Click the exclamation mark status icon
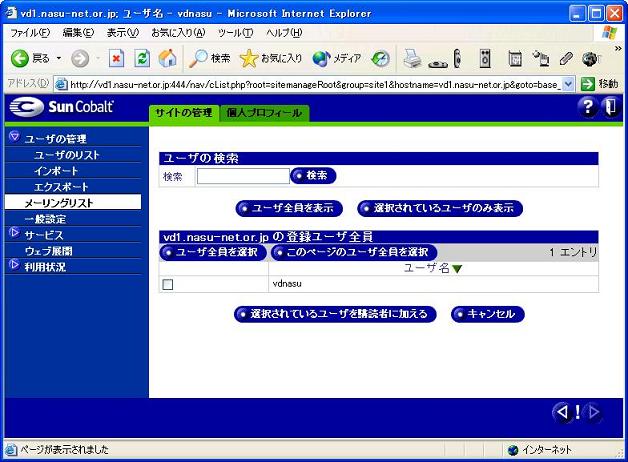This screenshot has width=628, height=462. tap(578, 412)
